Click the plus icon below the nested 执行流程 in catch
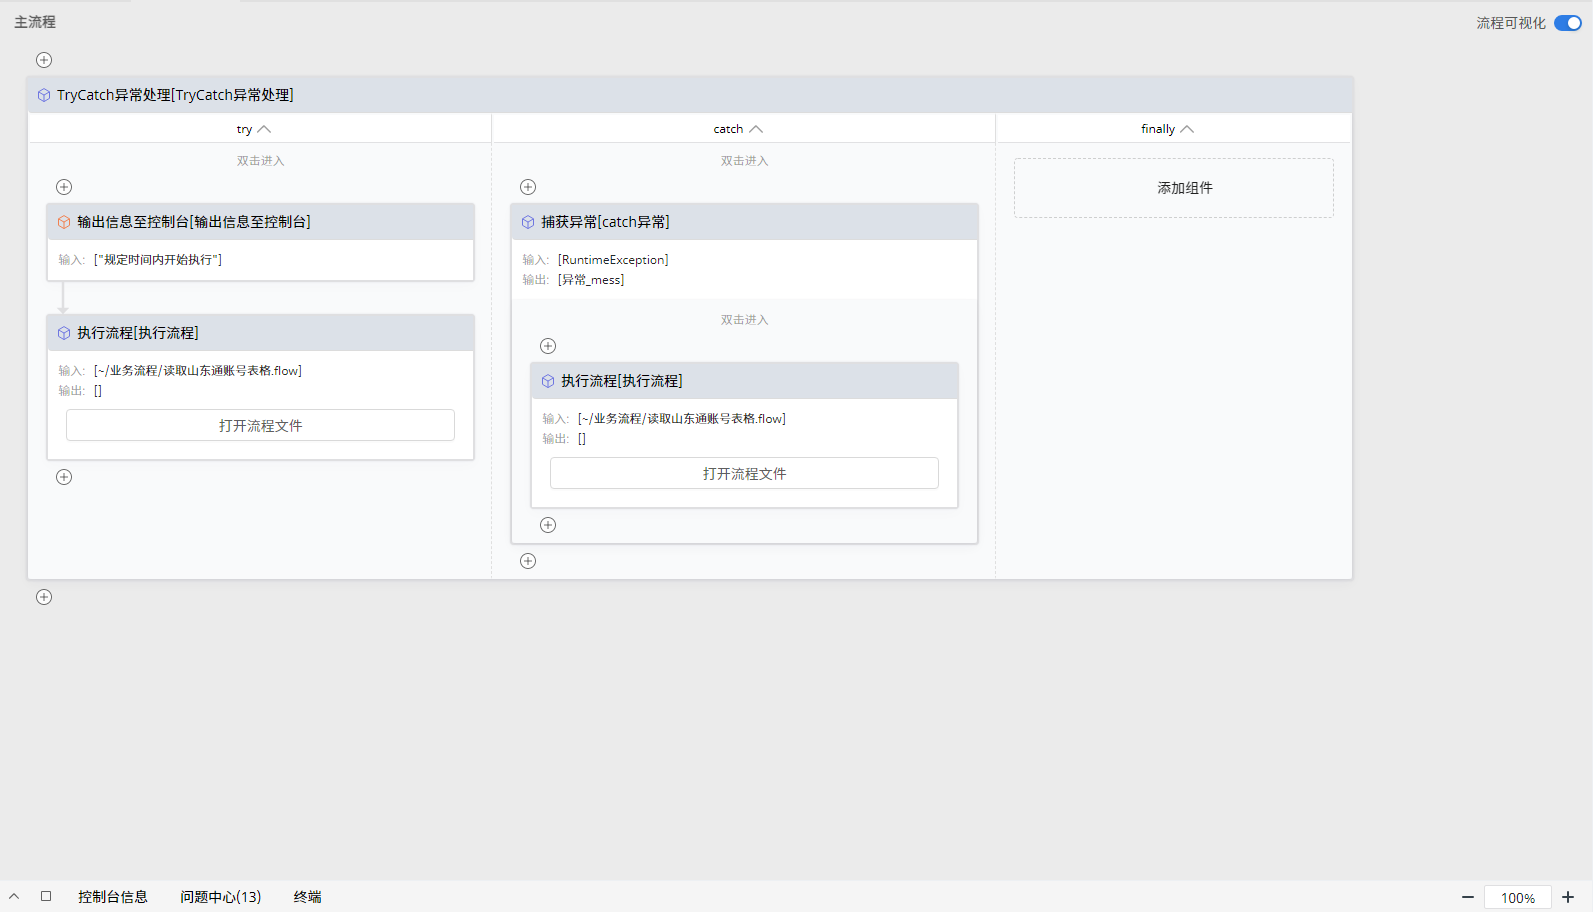1593x912 pixels. tap(548, 525)
